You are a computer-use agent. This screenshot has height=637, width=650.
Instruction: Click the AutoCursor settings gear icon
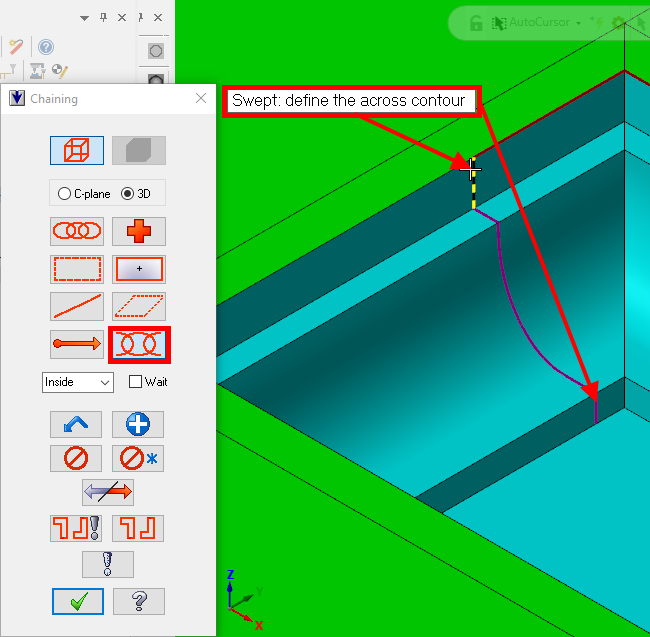(x=618, y=22)
